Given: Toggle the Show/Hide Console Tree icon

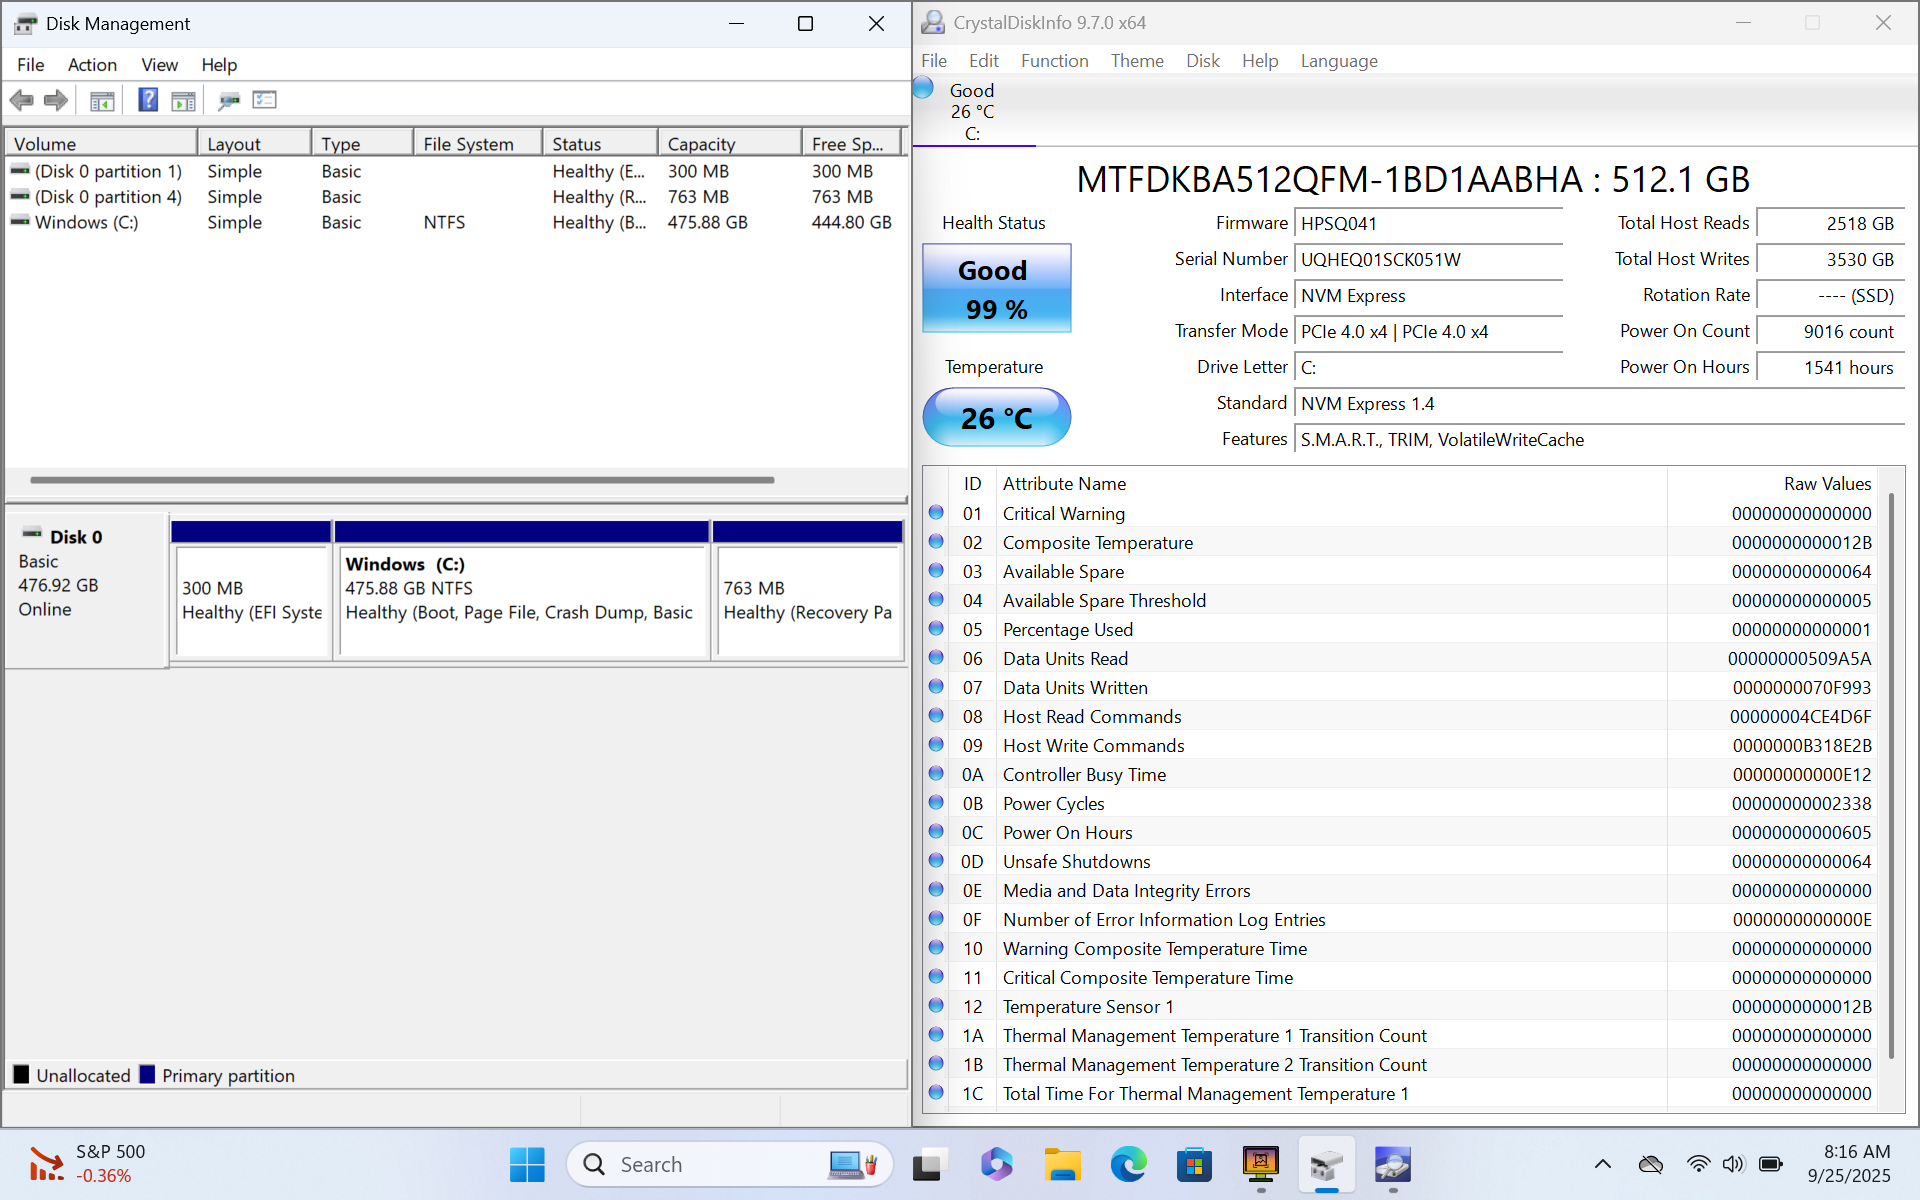Looking at the screenshot, I should (102, 100).
